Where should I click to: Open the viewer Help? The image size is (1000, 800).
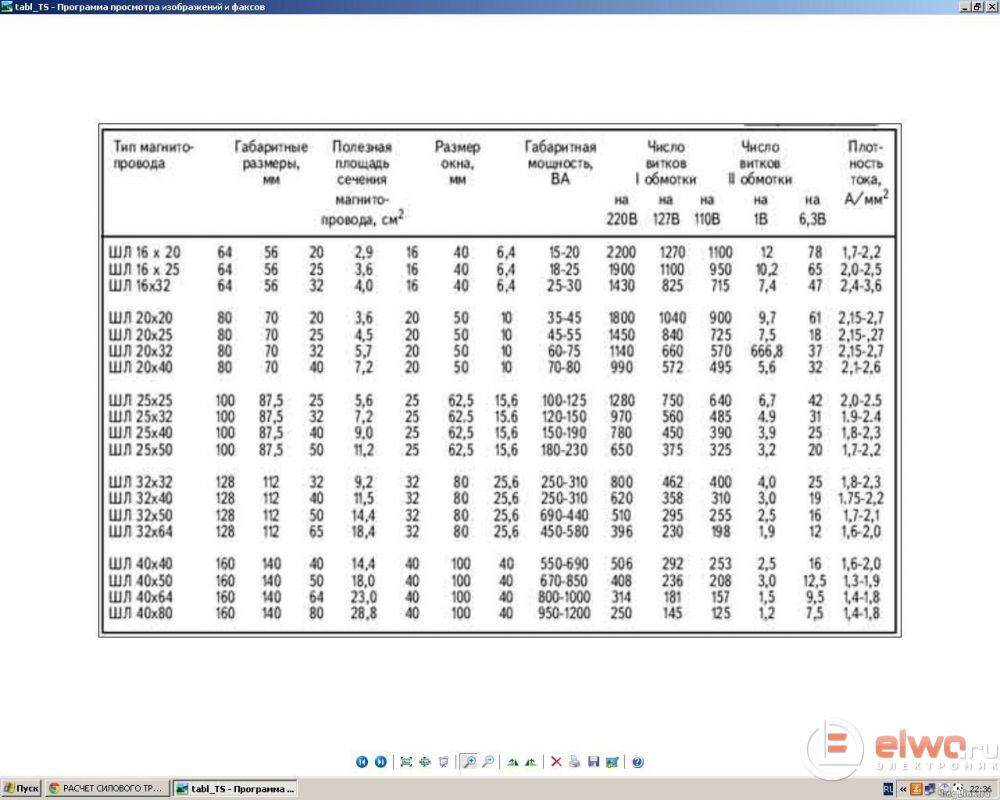tap(637, 762)
